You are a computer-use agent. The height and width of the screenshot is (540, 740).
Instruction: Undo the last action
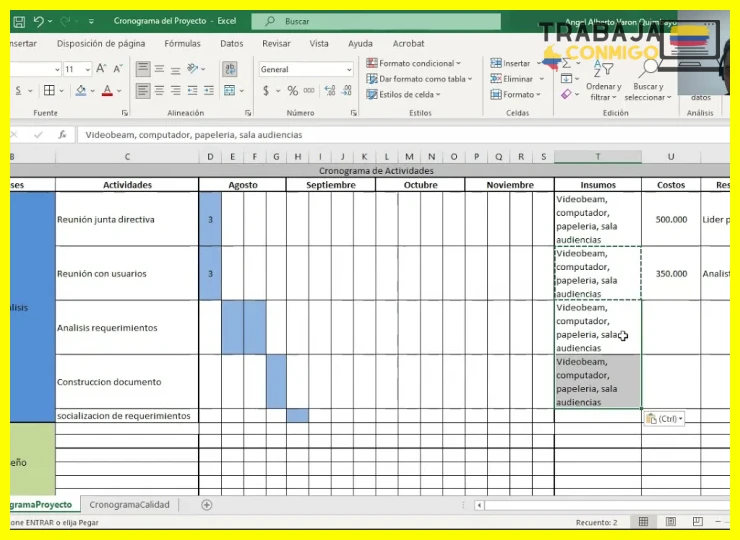(38, 21)
